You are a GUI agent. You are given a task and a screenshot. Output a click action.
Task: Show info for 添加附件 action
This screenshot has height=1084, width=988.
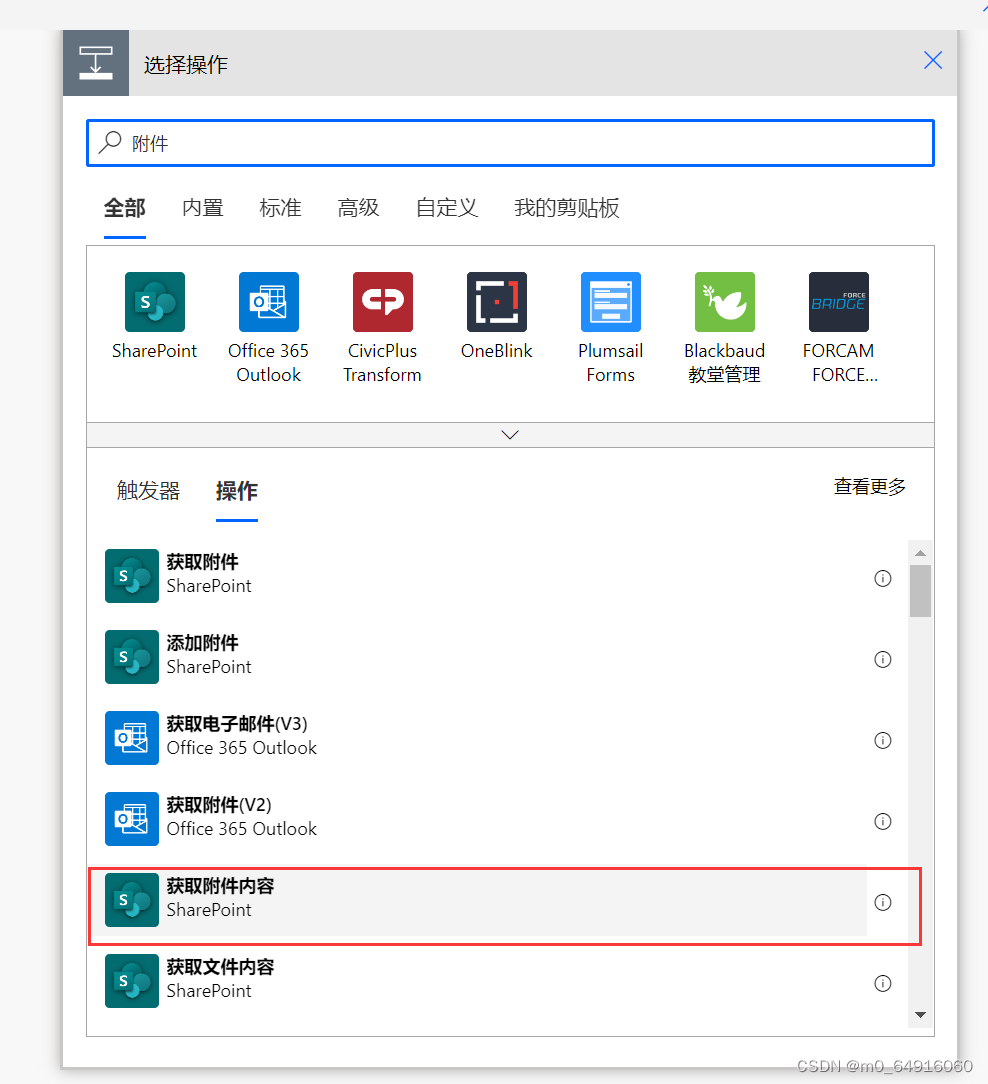[883, 659]
